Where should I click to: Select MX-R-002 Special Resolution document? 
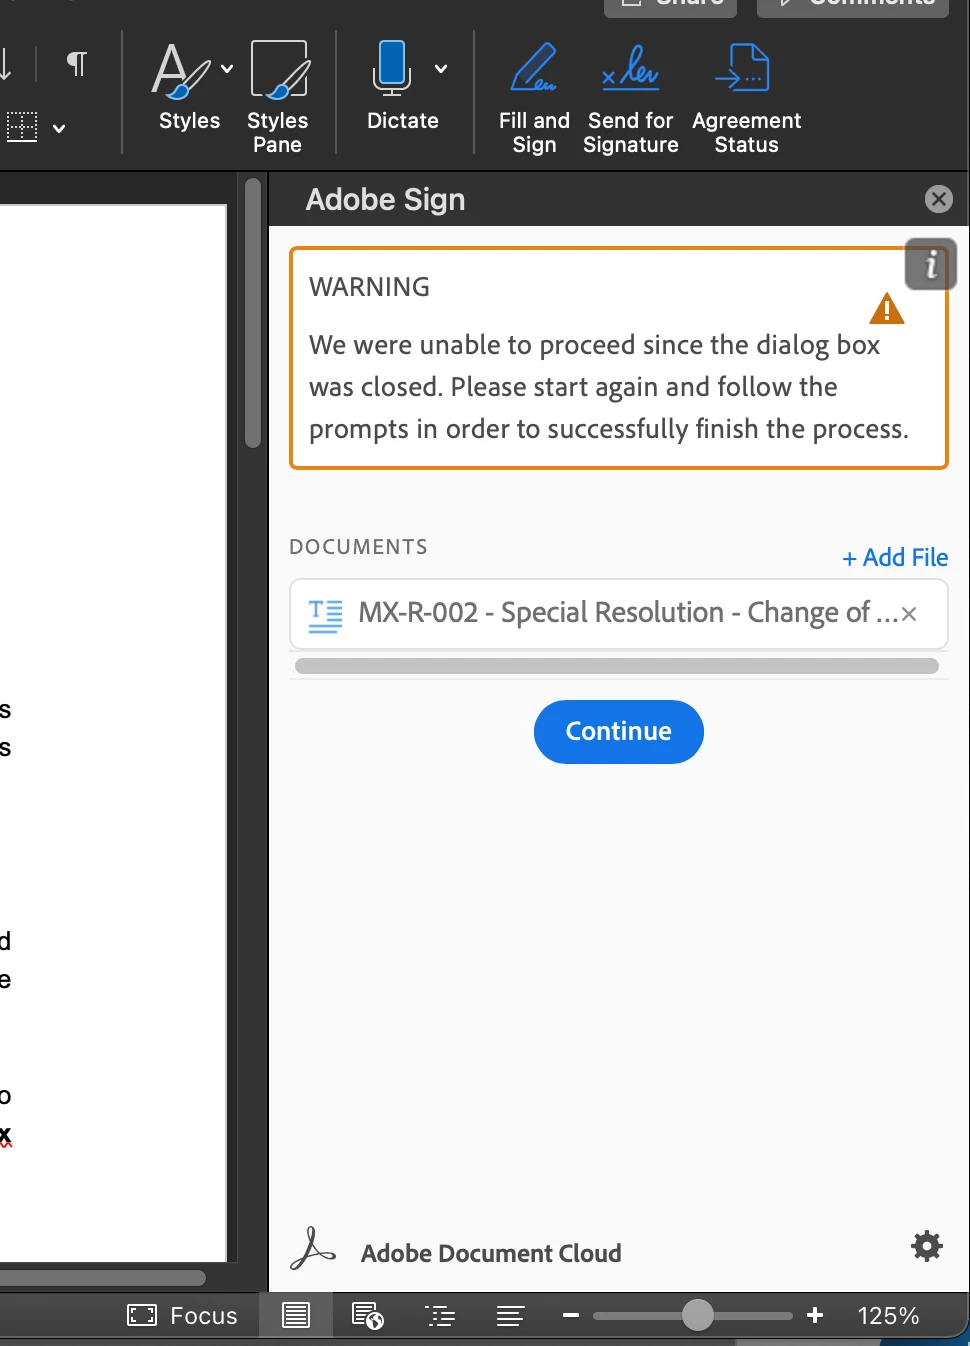point(618,613)
